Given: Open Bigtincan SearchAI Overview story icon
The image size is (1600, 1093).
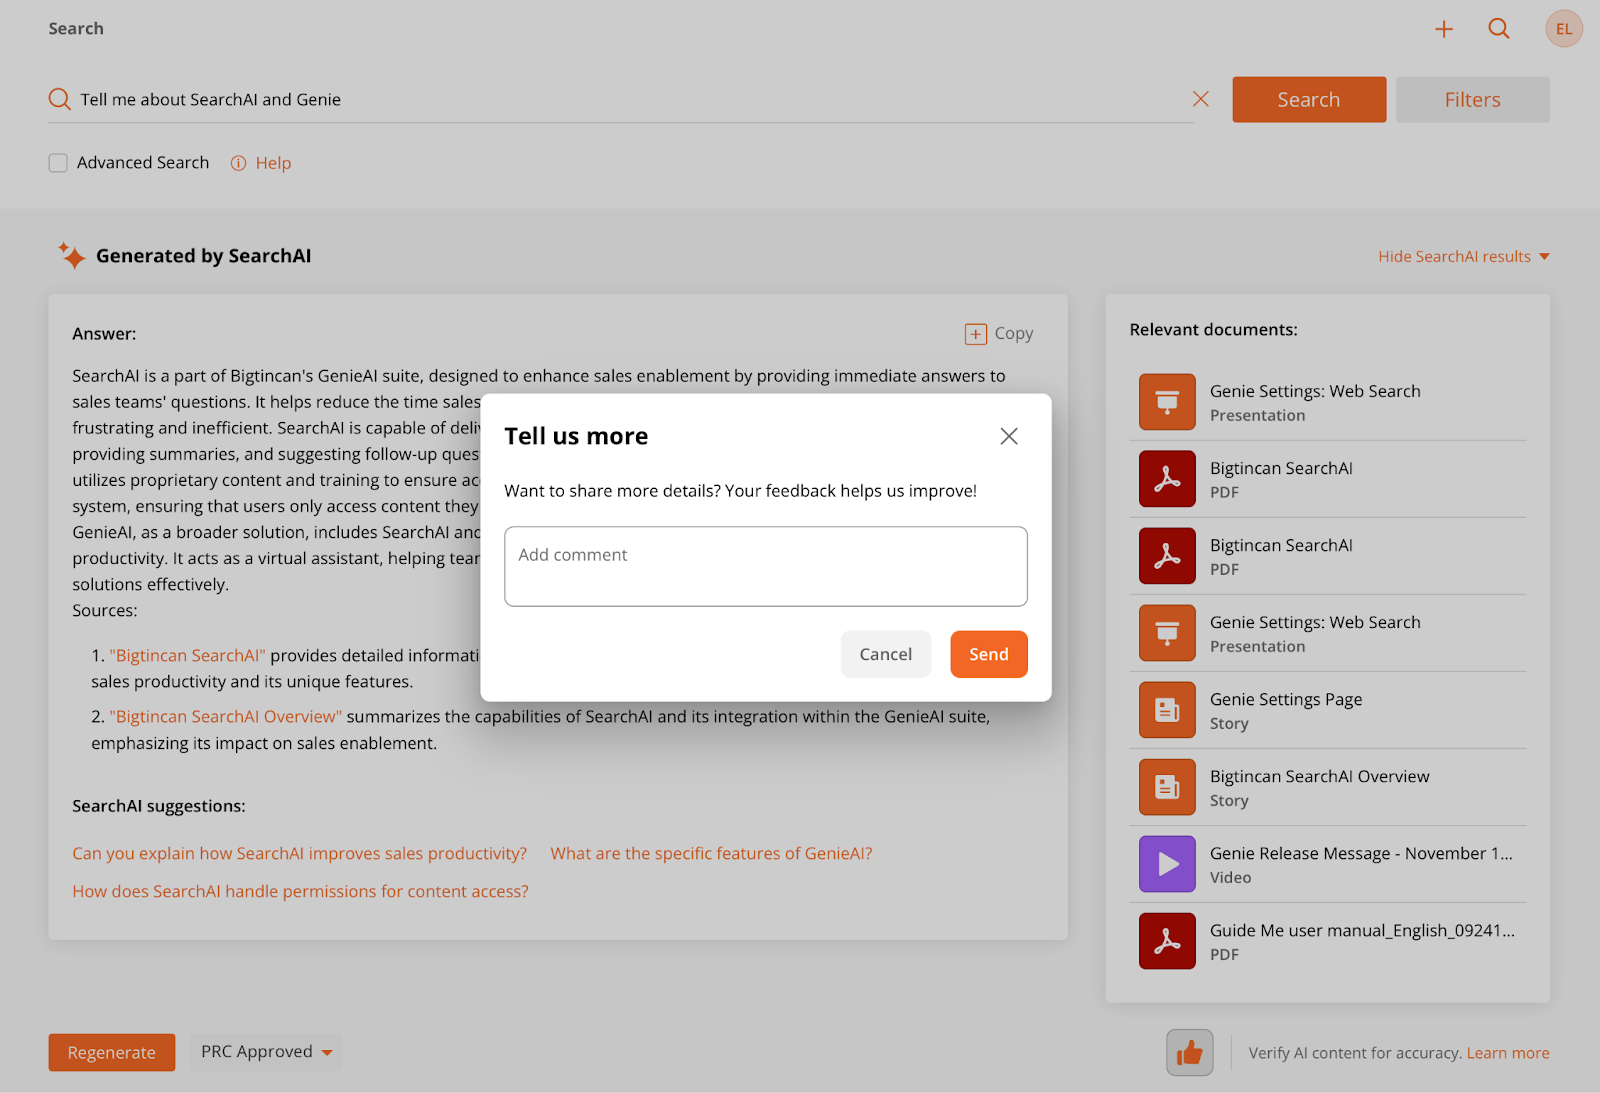Looking at the screenshot, I should coord(1167,787).
